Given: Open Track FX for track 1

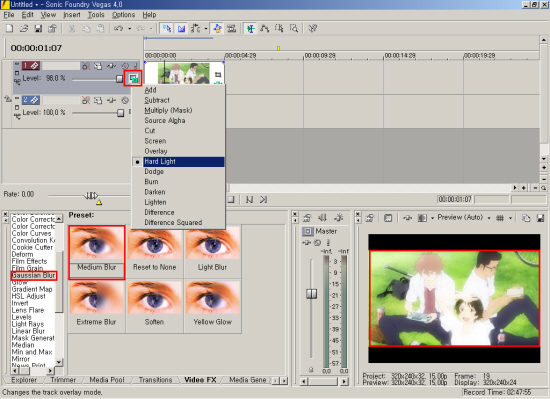Looking at the screenshot, I should coord(112,66).
